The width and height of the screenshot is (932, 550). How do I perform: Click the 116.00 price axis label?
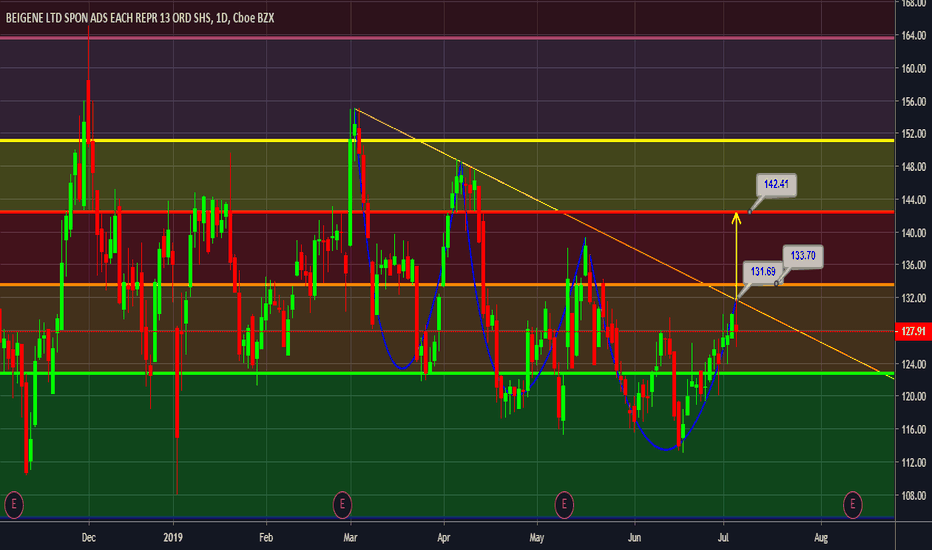(x=913, y=429)
